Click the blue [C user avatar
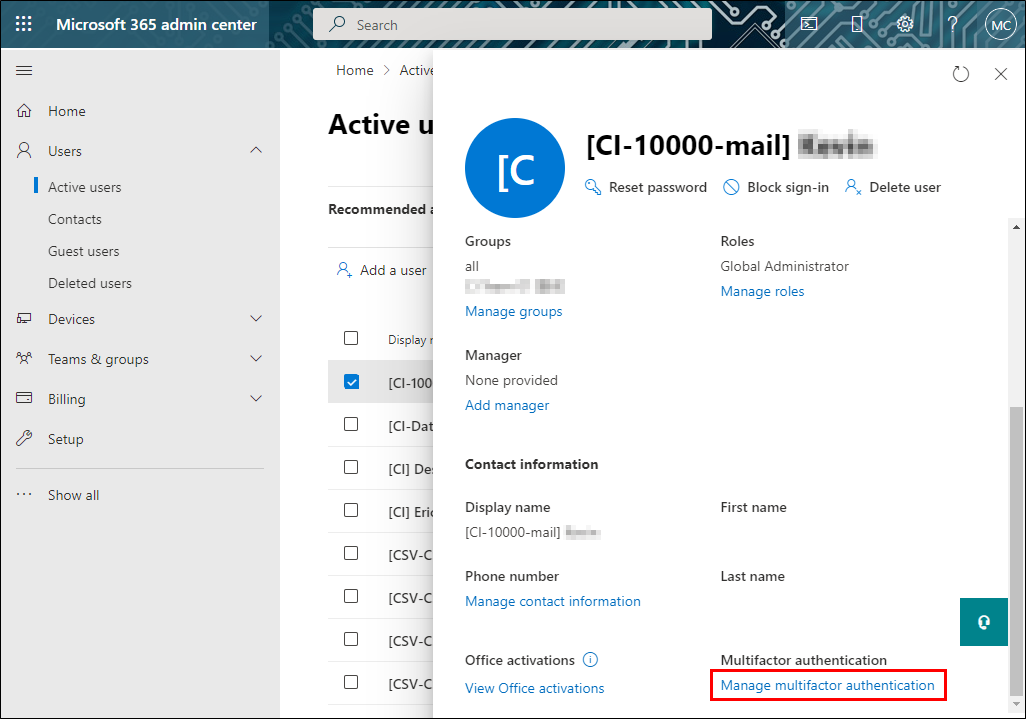 tap(515, 168)
